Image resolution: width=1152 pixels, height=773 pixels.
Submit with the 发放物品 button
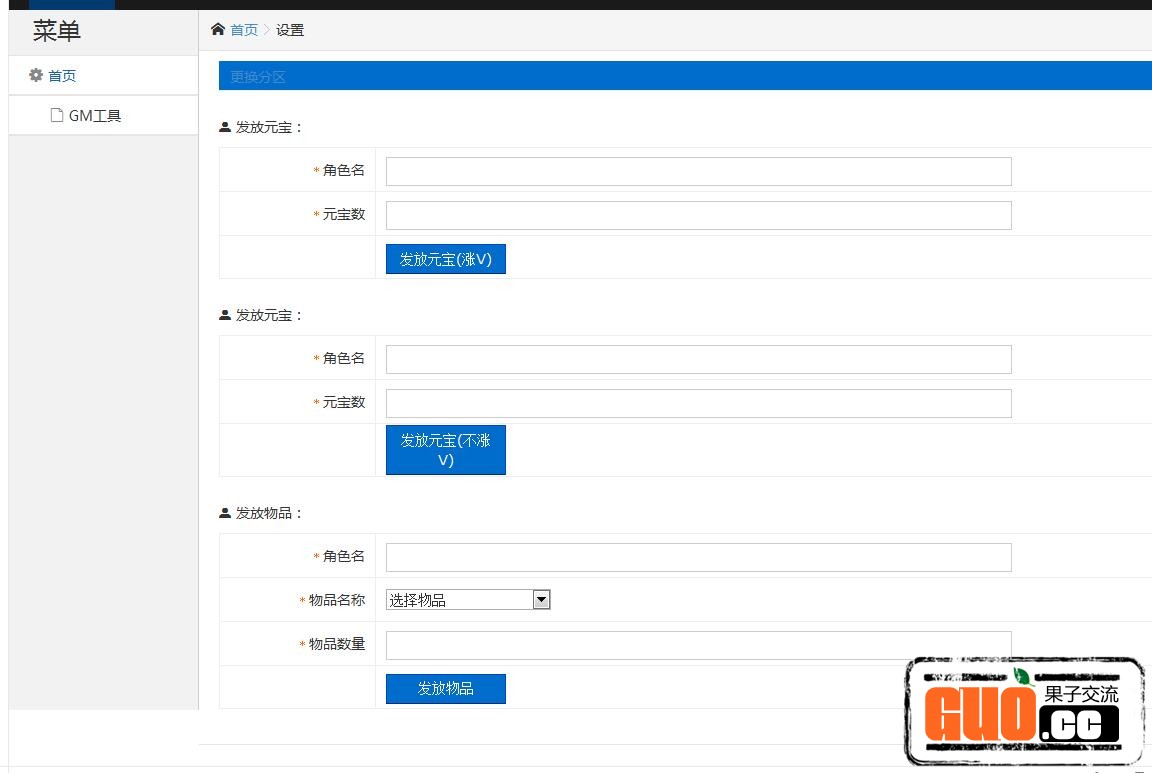tap(445, 689)
